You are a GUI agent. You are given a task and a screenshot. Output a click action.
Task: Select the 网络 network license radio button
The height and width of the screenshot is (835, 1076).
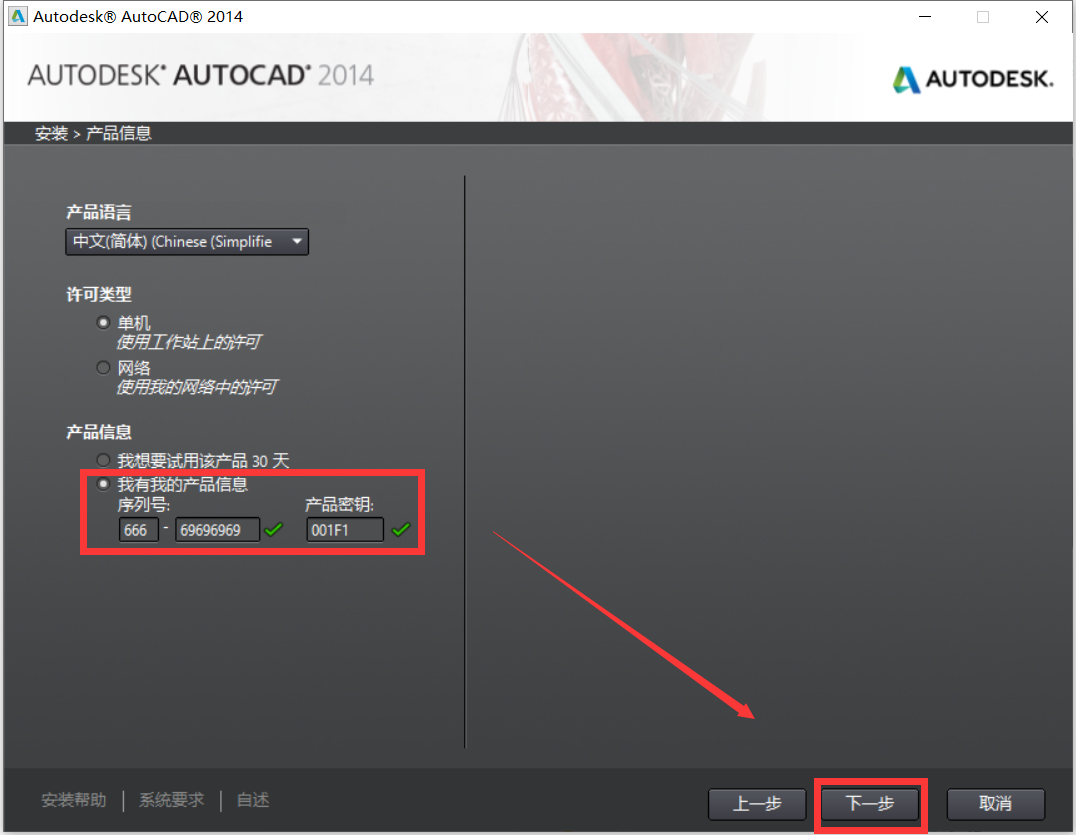(104, 368)
